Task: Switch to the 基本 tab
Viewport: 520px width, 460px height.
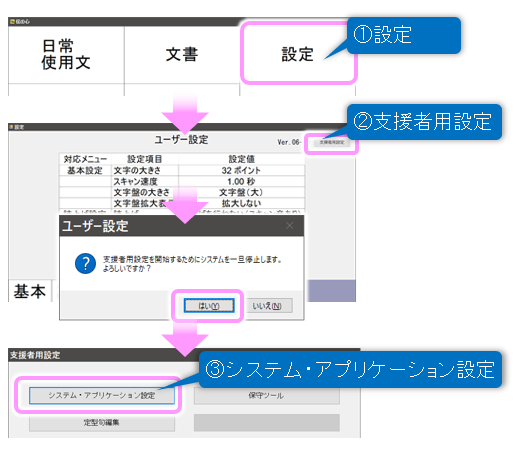Action: click(x=30, y=291)
